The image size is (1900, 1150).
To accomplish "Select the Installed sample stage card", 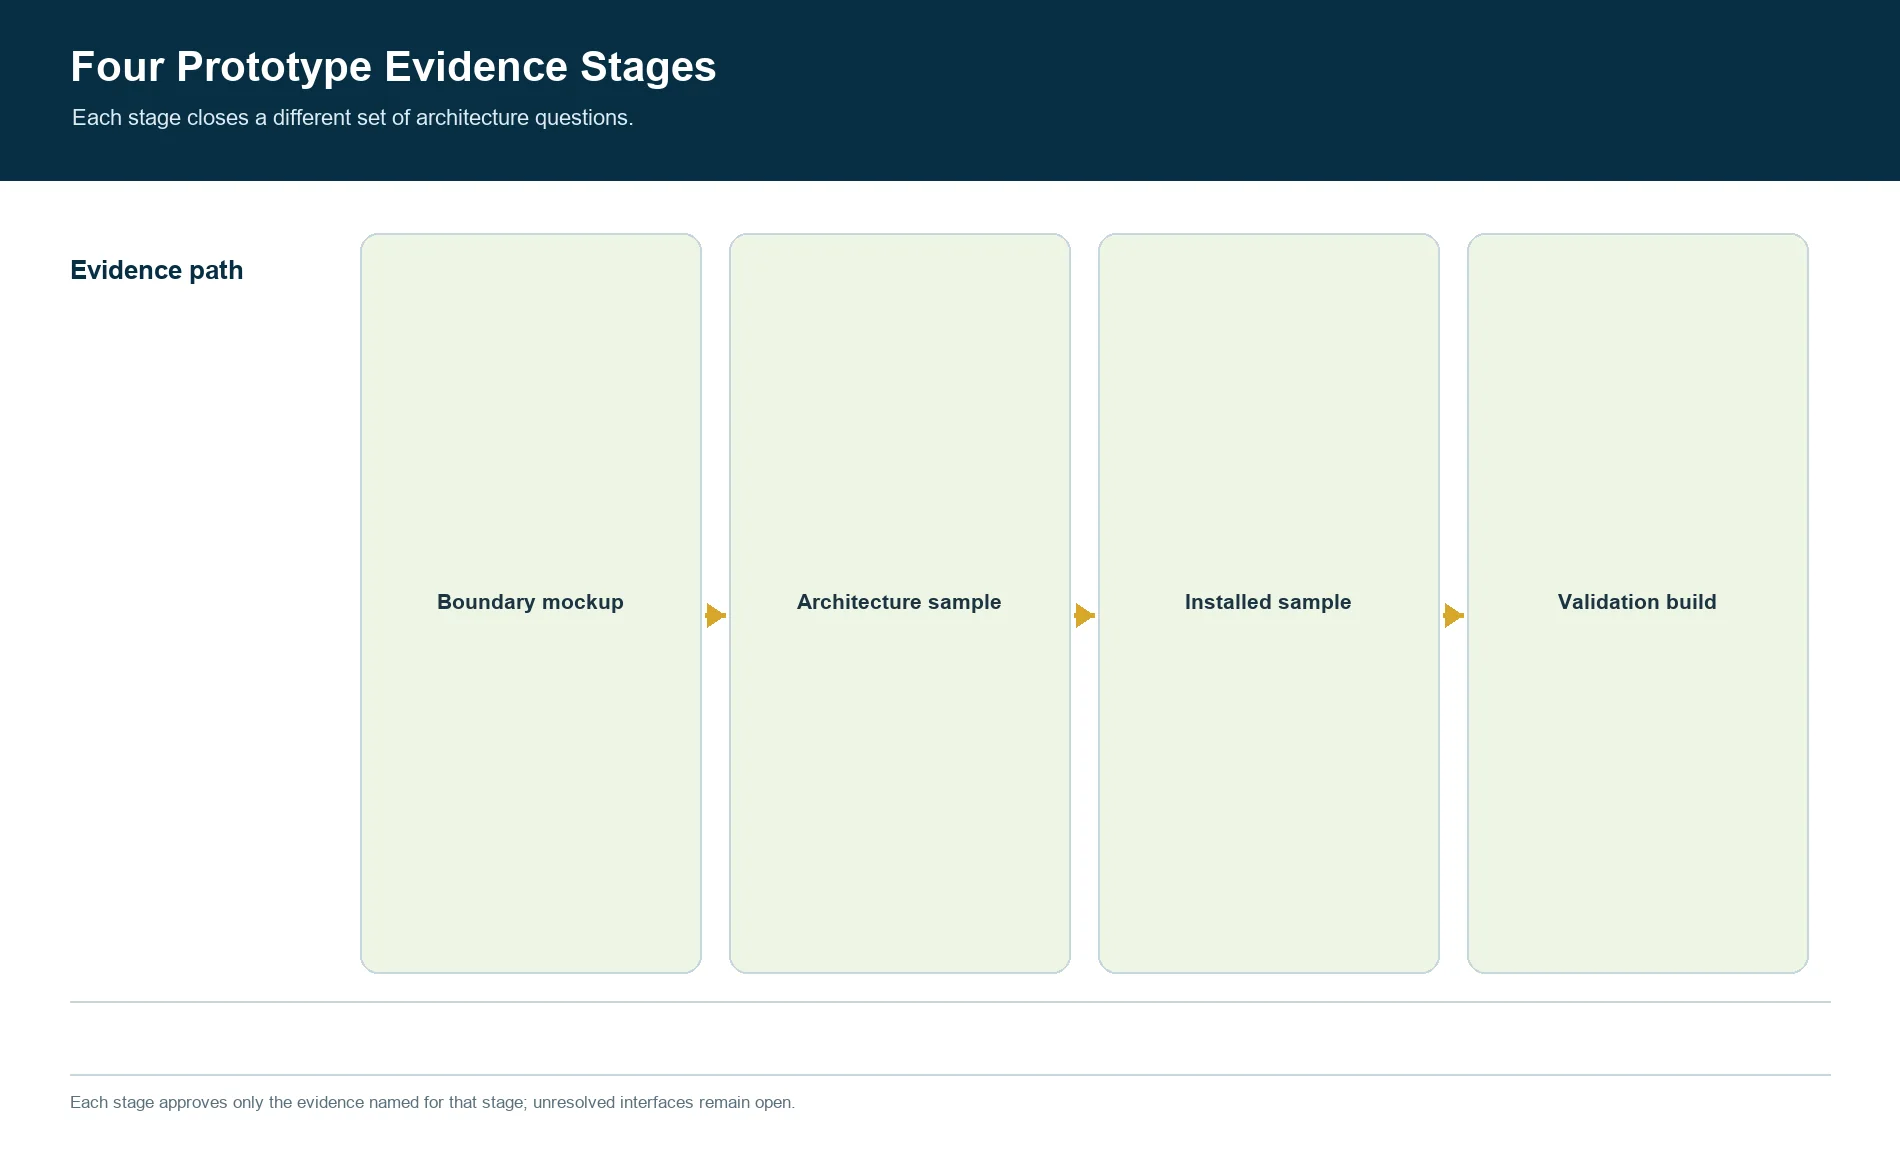I will pyautogui.click(x=1269, y=603).
